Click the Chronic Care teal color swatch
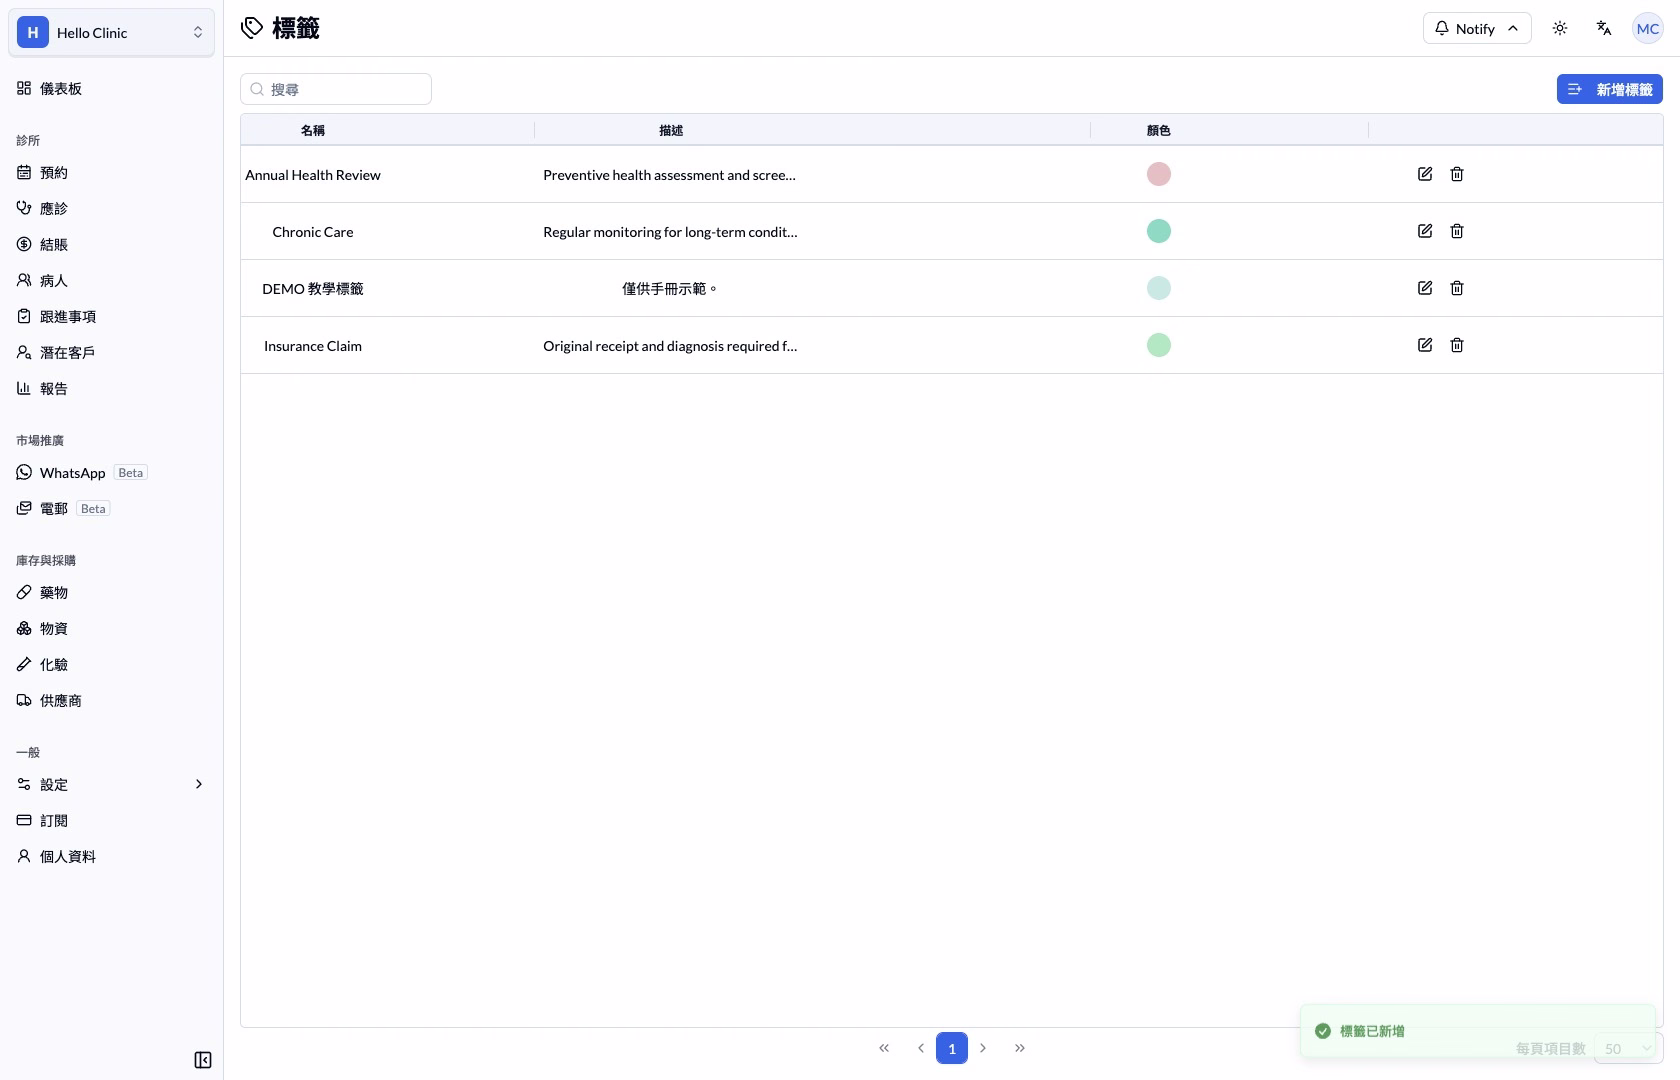Screen dimensions: 1680x1080 click(1158, 231)
